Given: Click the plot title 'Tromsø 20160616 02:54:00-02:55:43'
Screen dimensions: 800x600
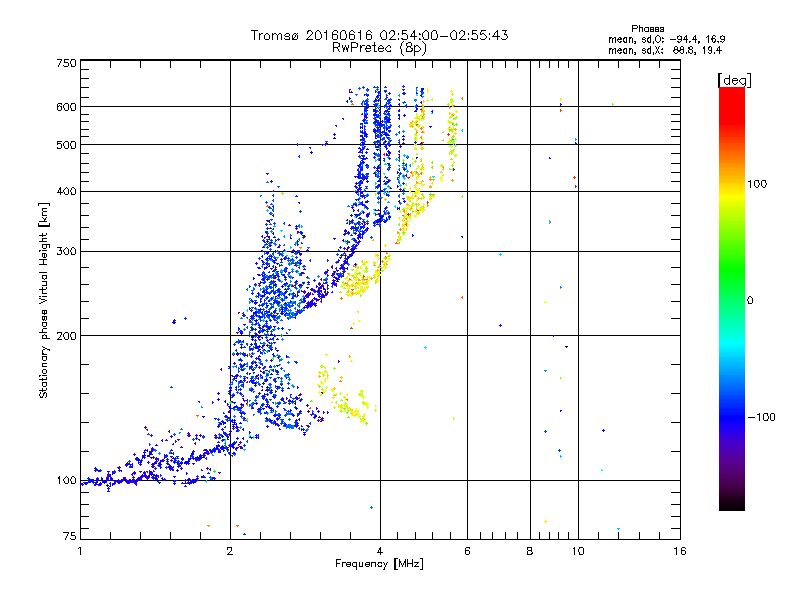Looking at the screenshot, I should click(379, 35).
